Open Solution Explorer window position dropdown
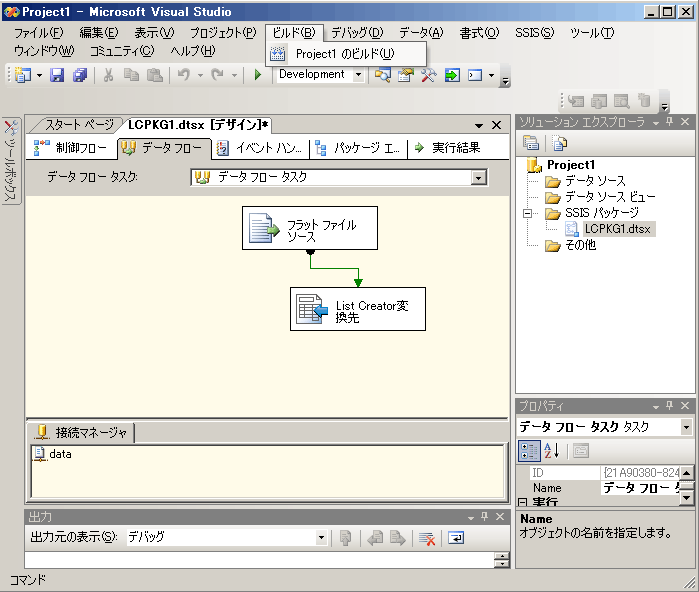This screenshot has height=592, width=699. coord(656,122)
